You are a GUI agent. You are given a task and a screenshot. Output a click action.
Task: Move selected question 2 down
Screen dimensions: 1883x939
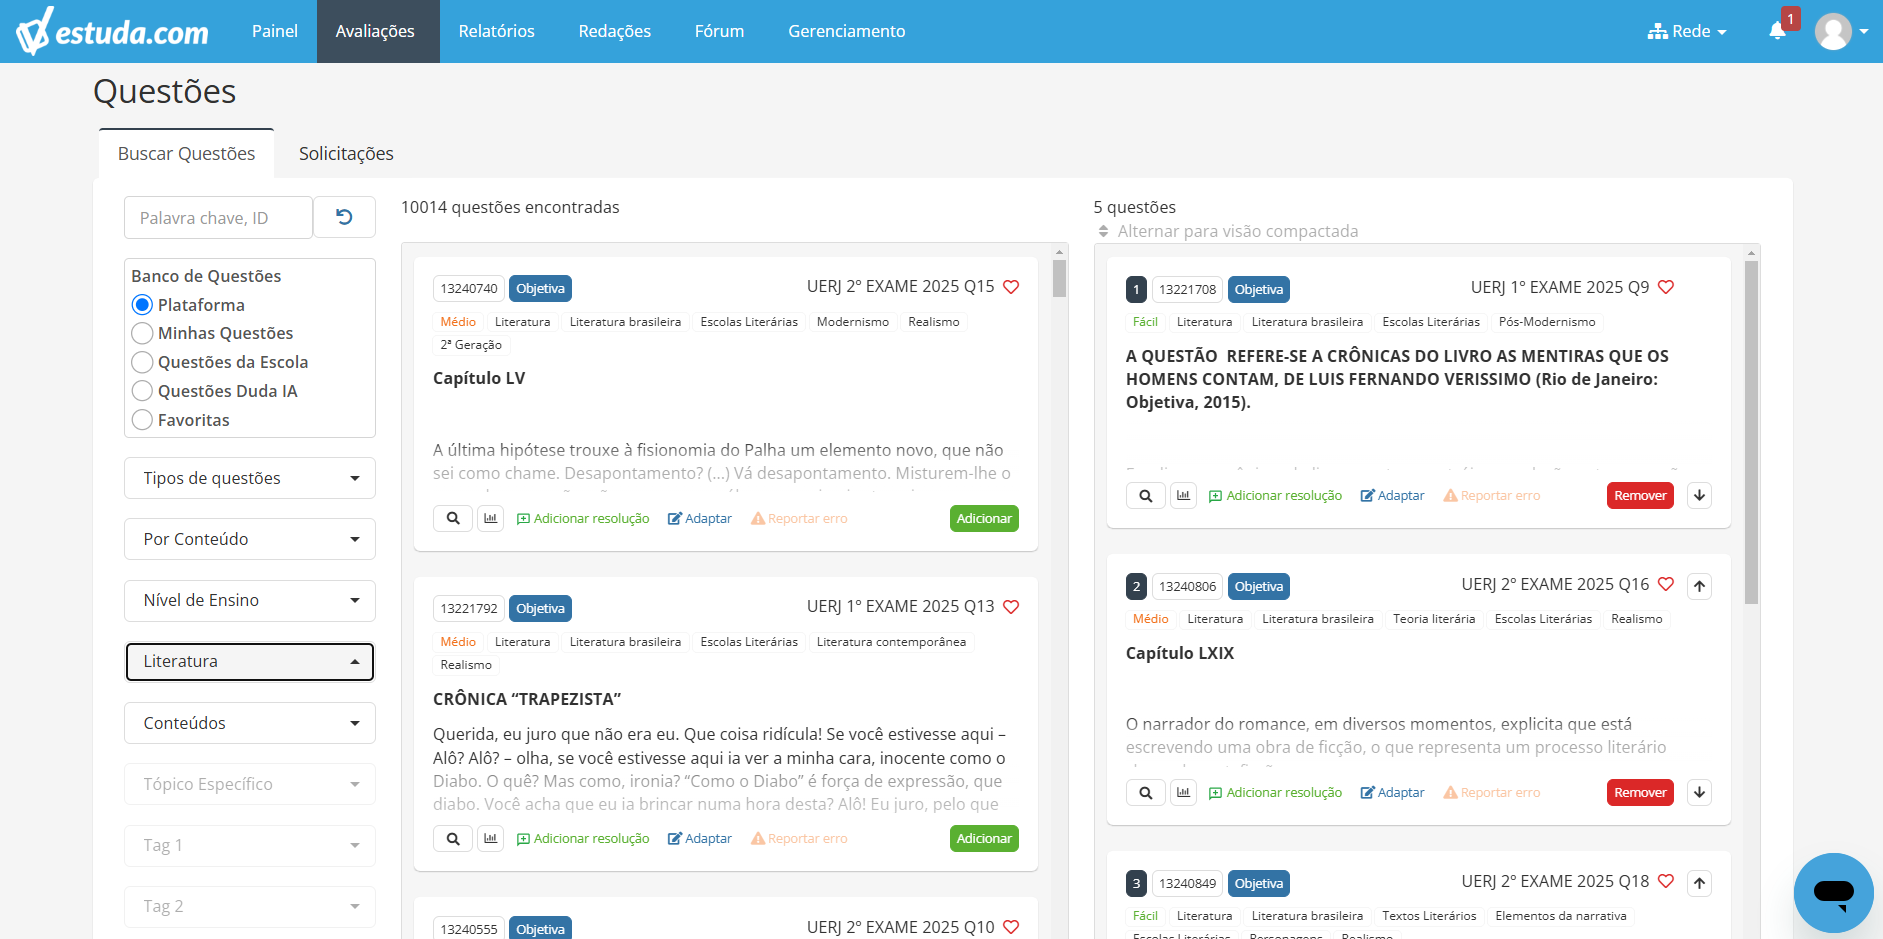[1699, 792]
